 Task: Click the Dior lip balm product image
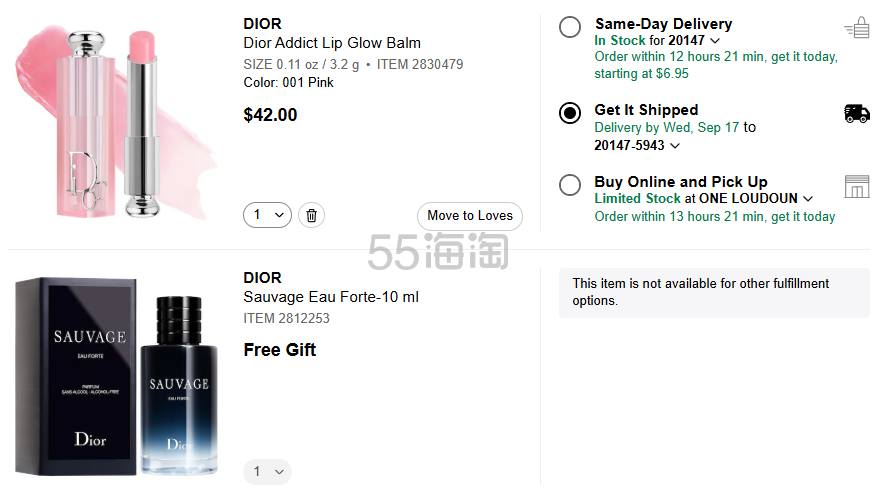point(116,123)
